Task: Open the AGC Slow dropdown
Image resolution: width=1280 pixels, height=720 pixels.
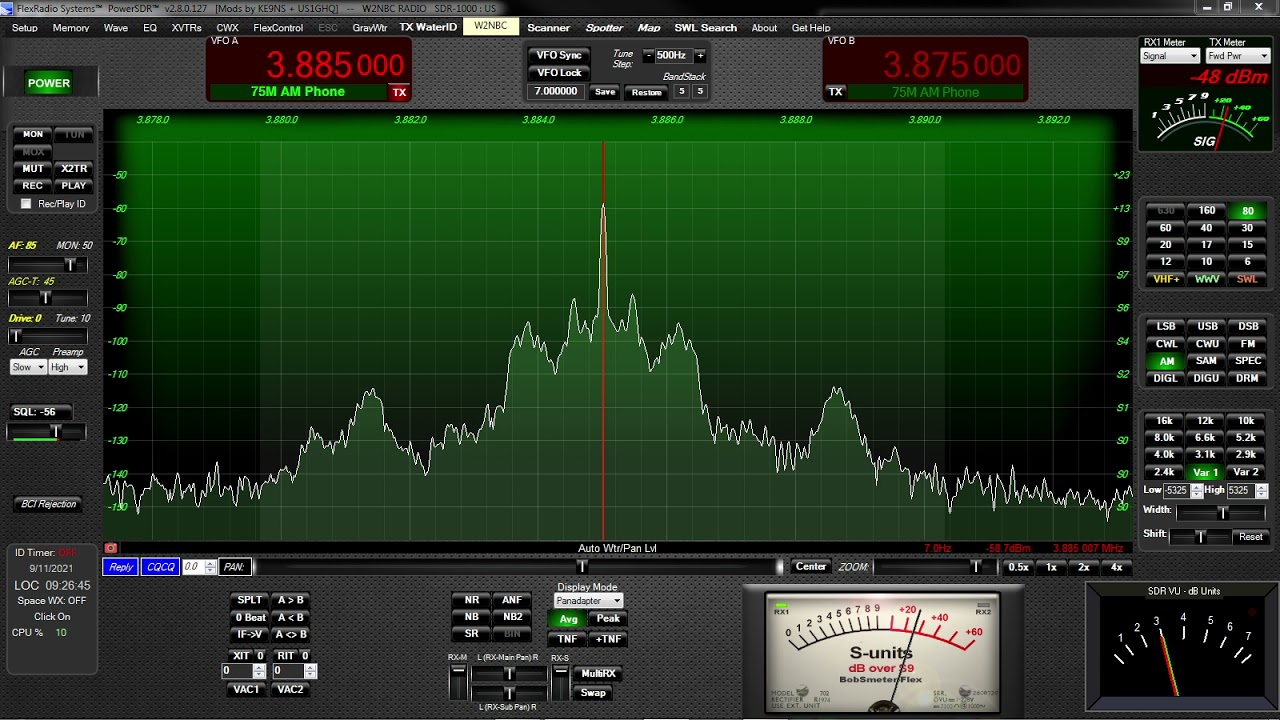Action: [x=28, y=367]
